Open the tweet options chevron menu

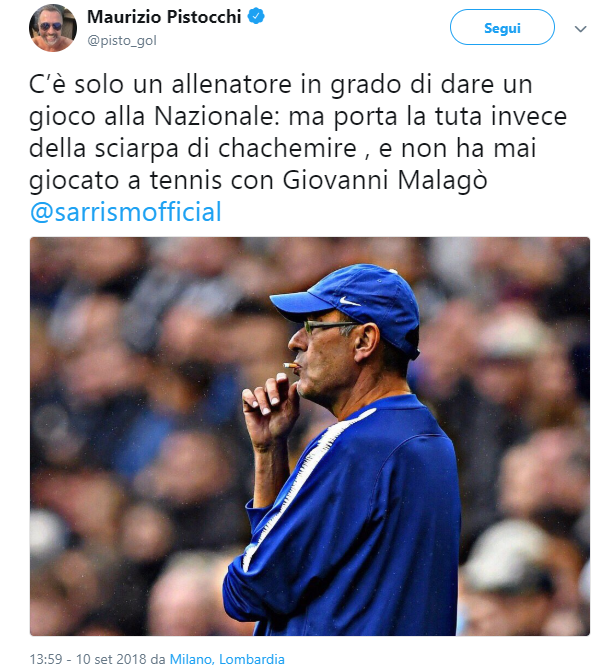(581, 29)
